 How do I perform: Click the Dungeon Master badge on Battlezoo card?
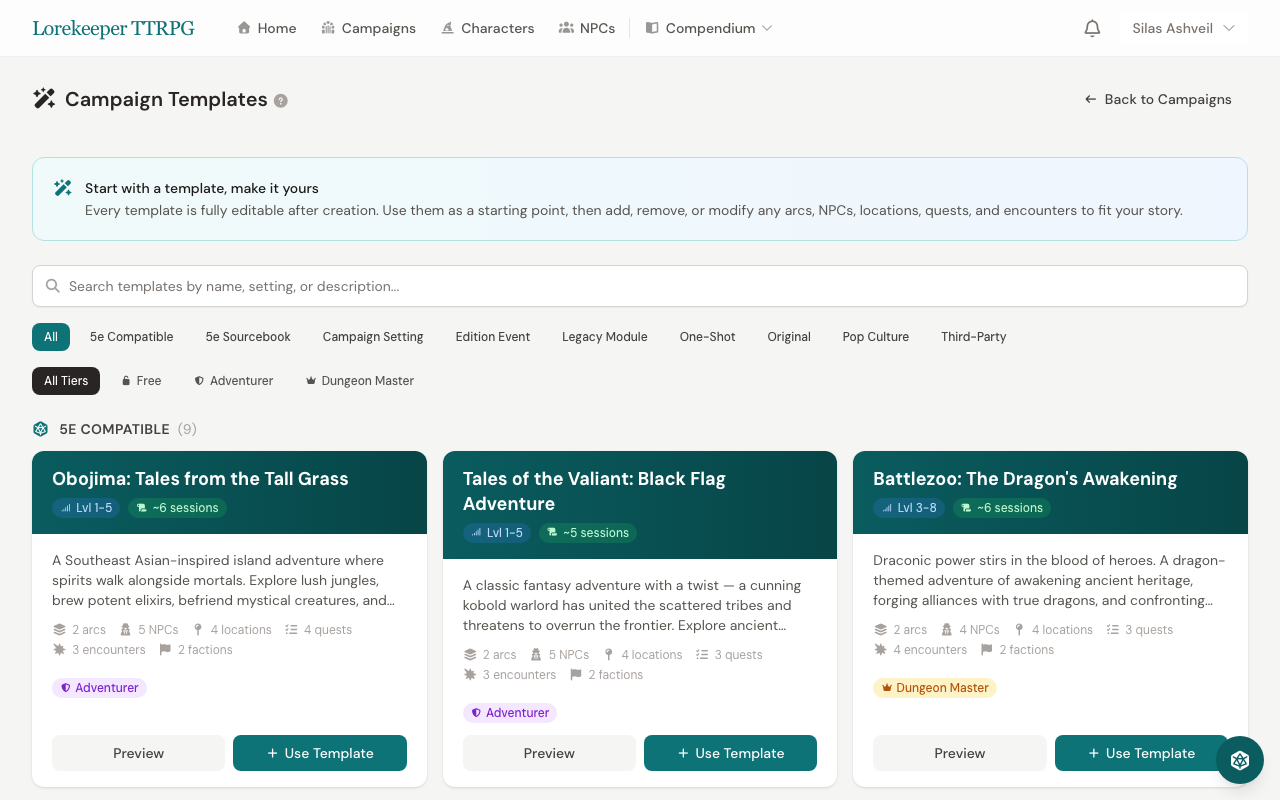934,688
